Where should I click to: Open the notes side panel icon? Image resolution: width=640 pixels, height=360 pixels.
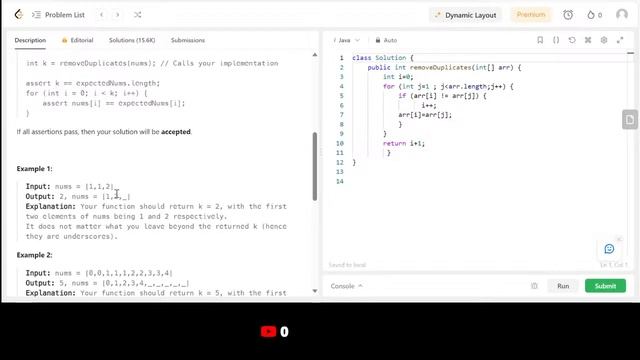click(630, 120)
